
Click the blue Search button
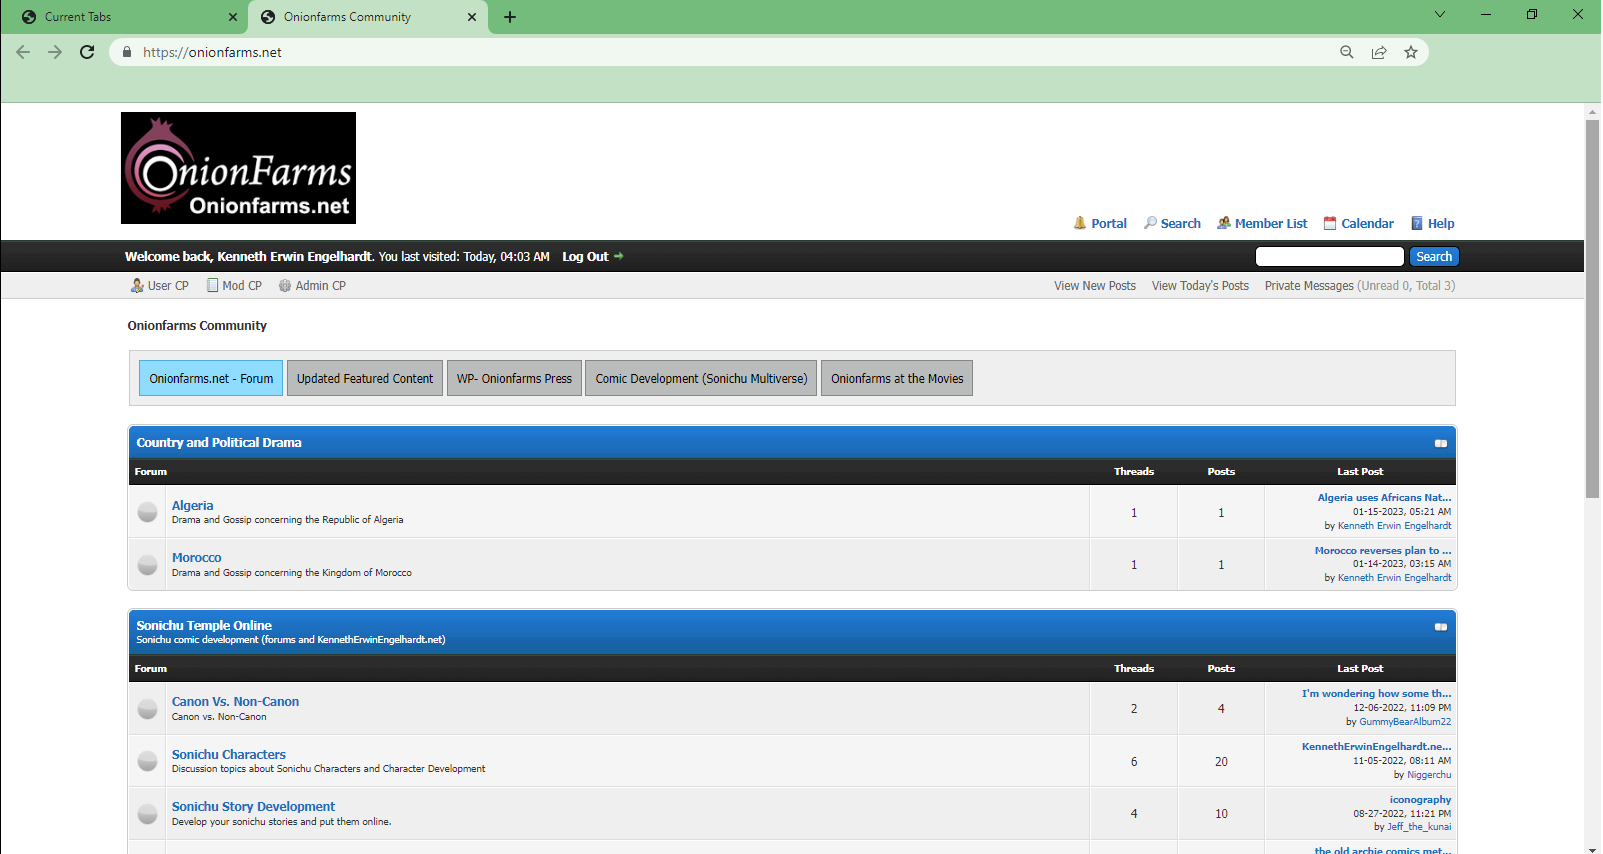pos(1434,257)
